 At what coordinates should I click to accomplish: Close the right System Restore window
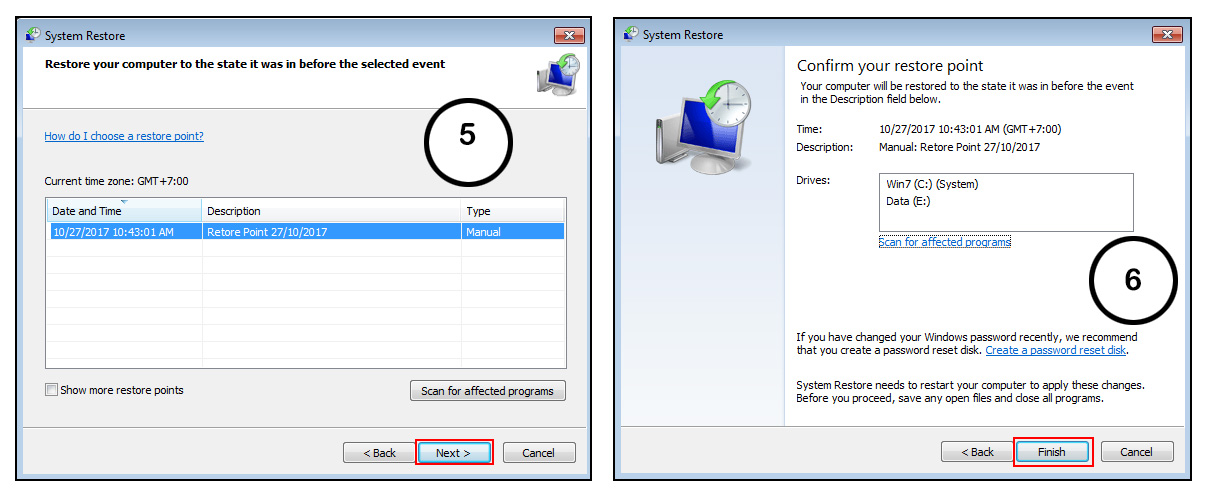pos(1166,35)
